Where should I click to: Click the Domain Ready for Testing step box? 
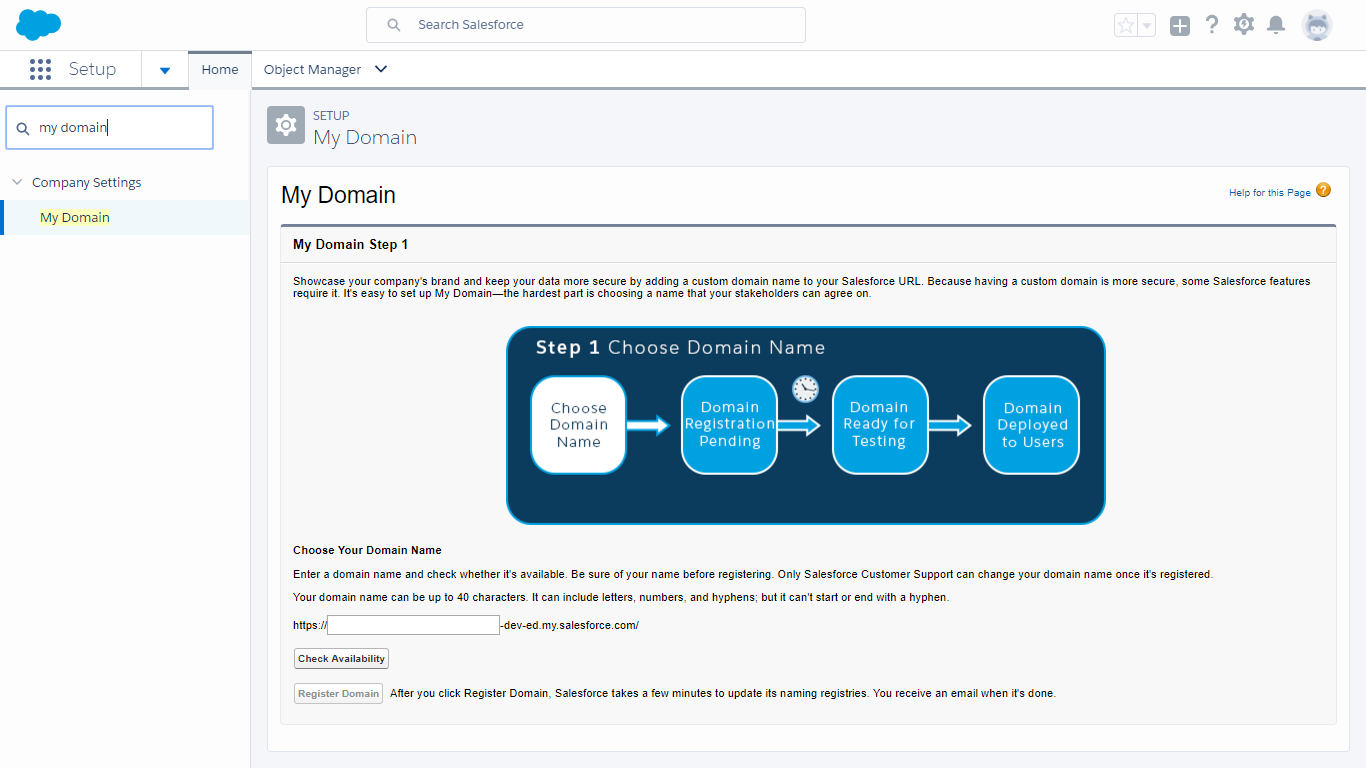[879, 424]
